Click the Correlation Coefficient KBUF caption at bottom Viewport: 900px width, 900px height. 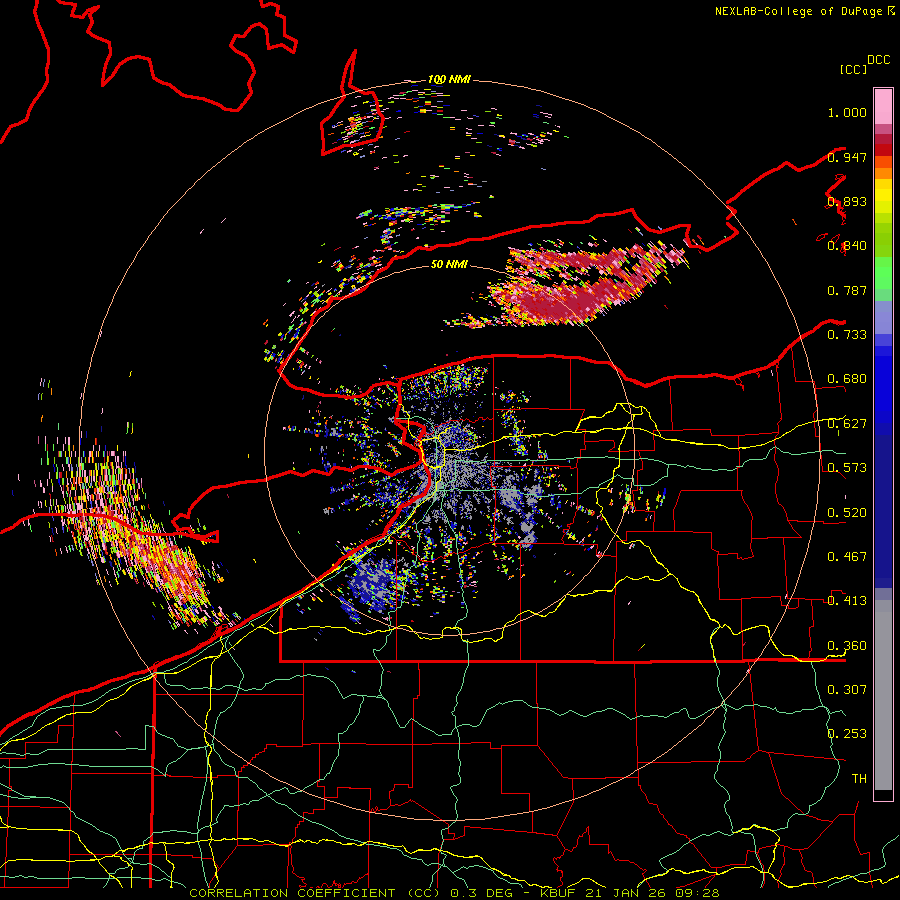454,893
